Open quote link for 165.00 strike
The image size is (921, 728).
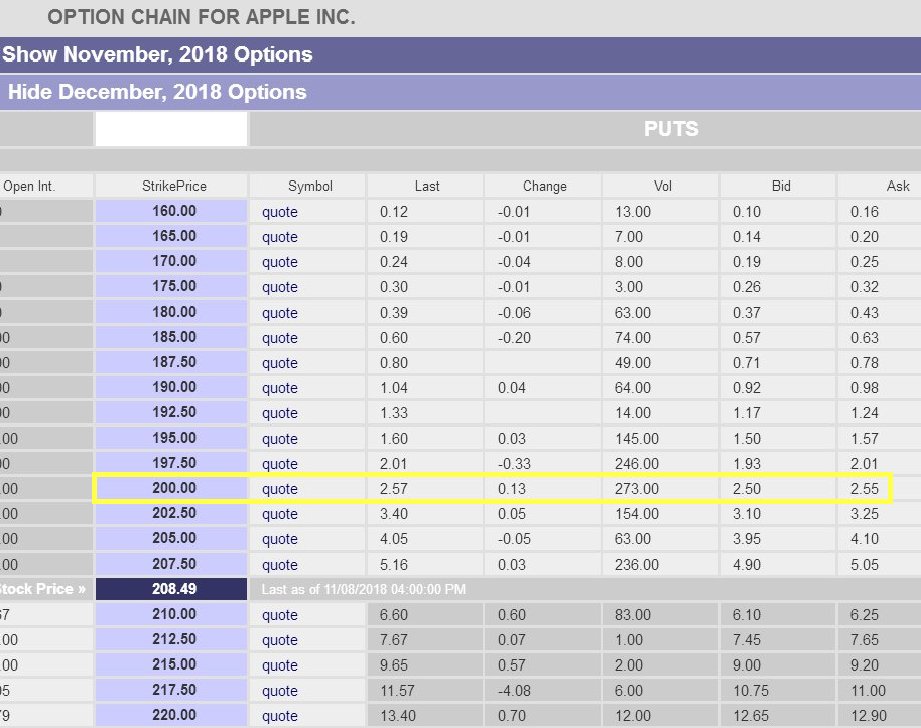280,237
